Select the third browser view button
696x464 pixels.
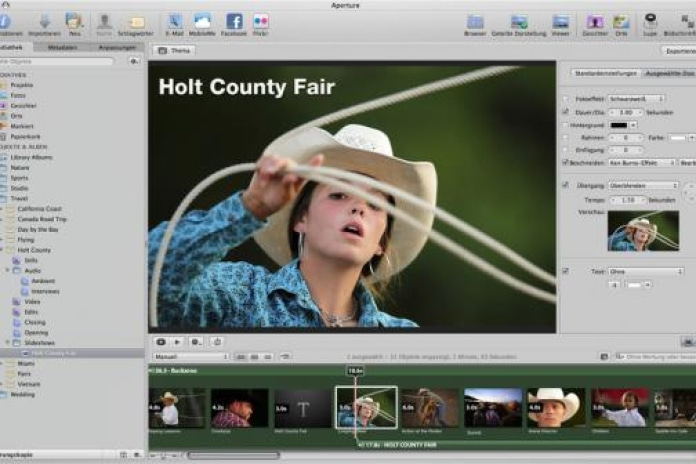click(x=268, y=357)
